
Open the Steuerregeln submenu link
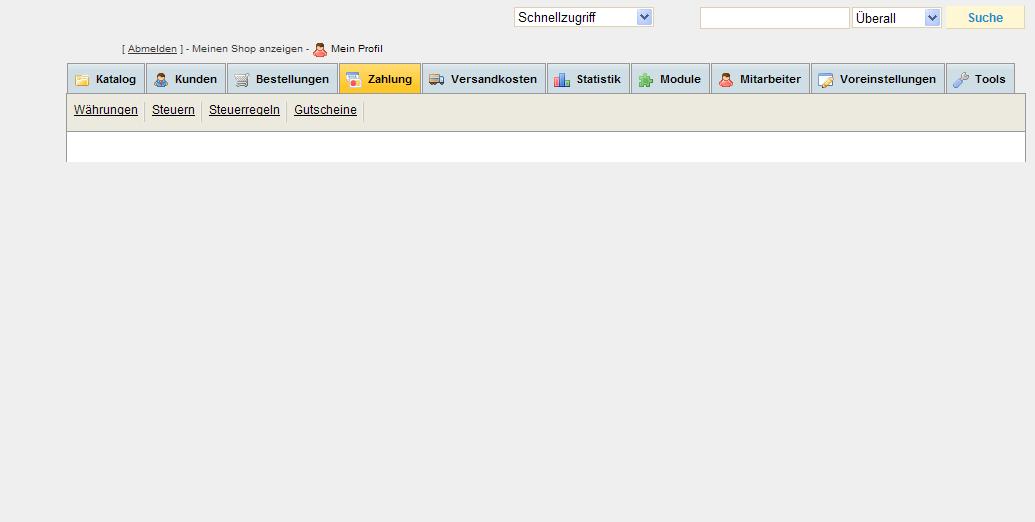(244, 110)
